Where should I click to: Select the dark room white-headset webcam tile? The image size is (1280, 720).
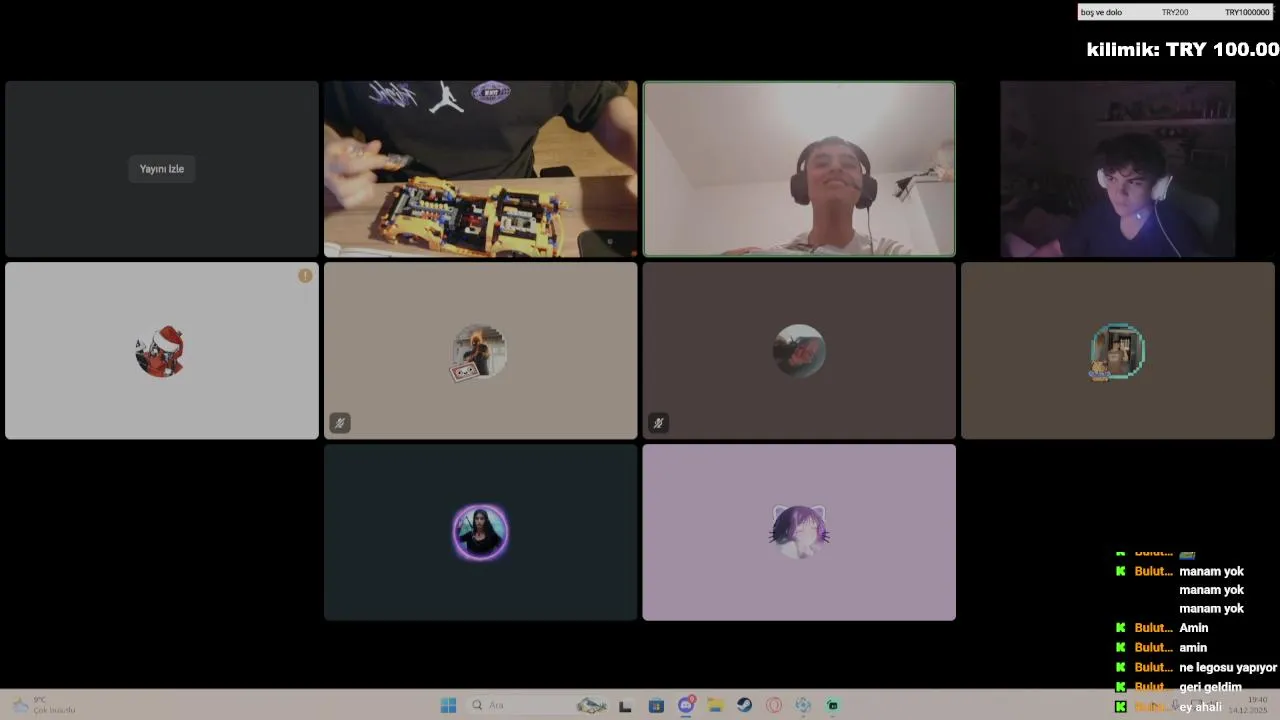pos(1118,169)
